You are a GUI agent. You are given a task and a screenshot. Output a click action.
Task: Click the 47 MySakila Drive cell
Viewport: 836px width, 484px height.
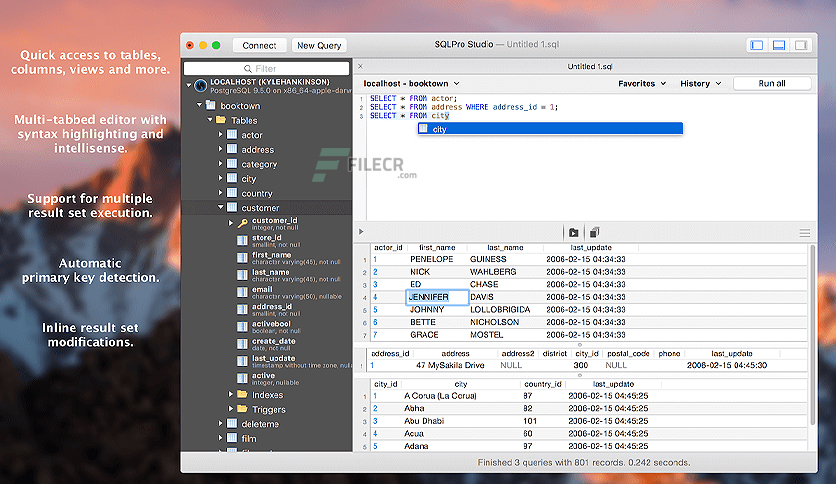click(x=450, y=365)
